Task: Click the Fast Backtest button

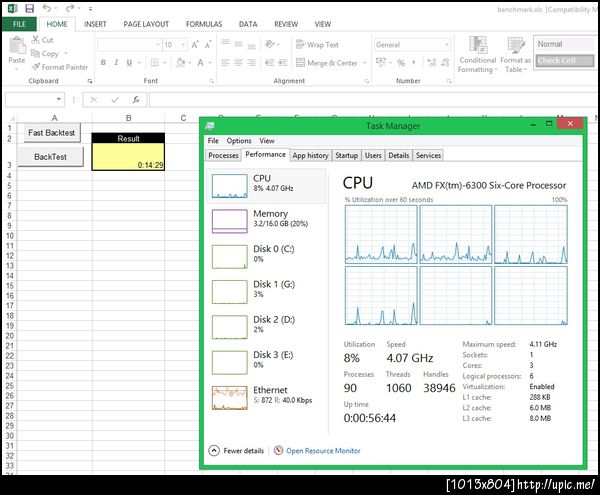Action: click(x=52, y=133)
